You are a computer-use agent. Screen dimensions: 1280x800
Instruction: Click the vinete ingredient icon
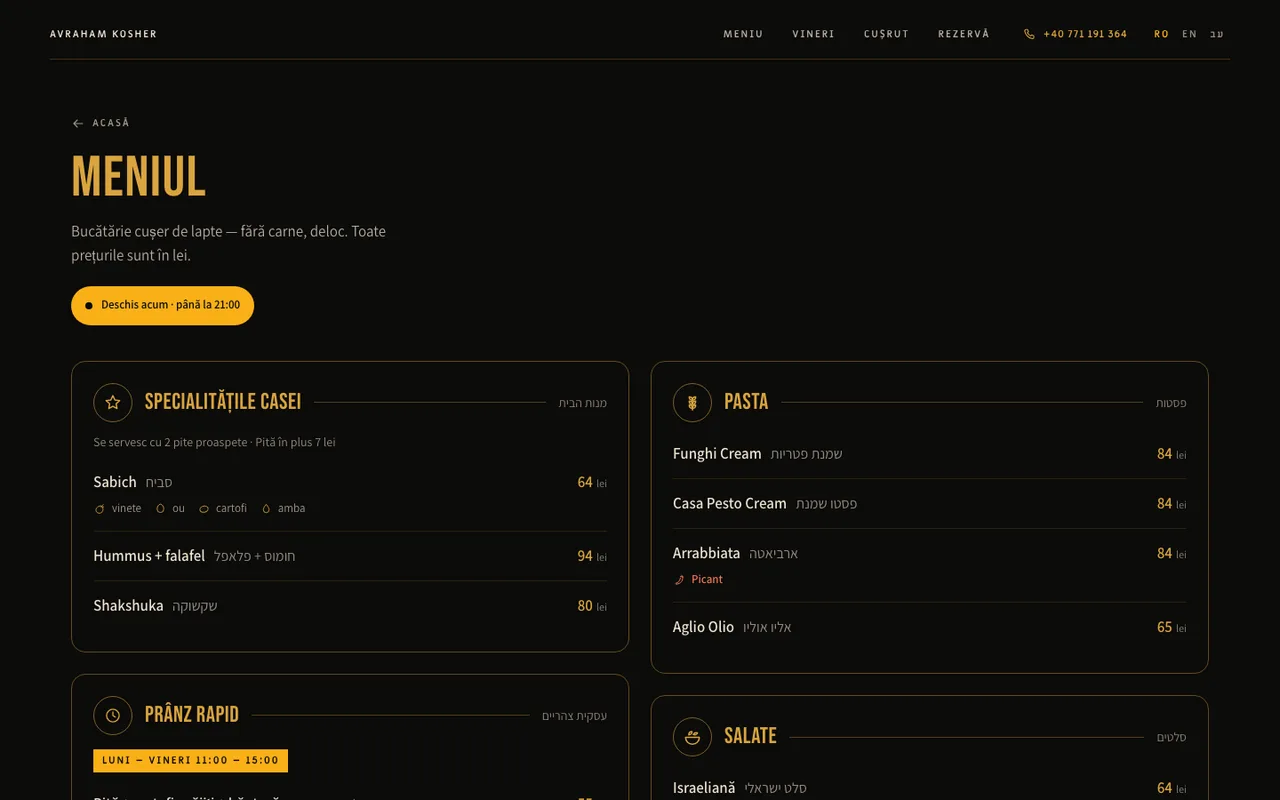99,509
